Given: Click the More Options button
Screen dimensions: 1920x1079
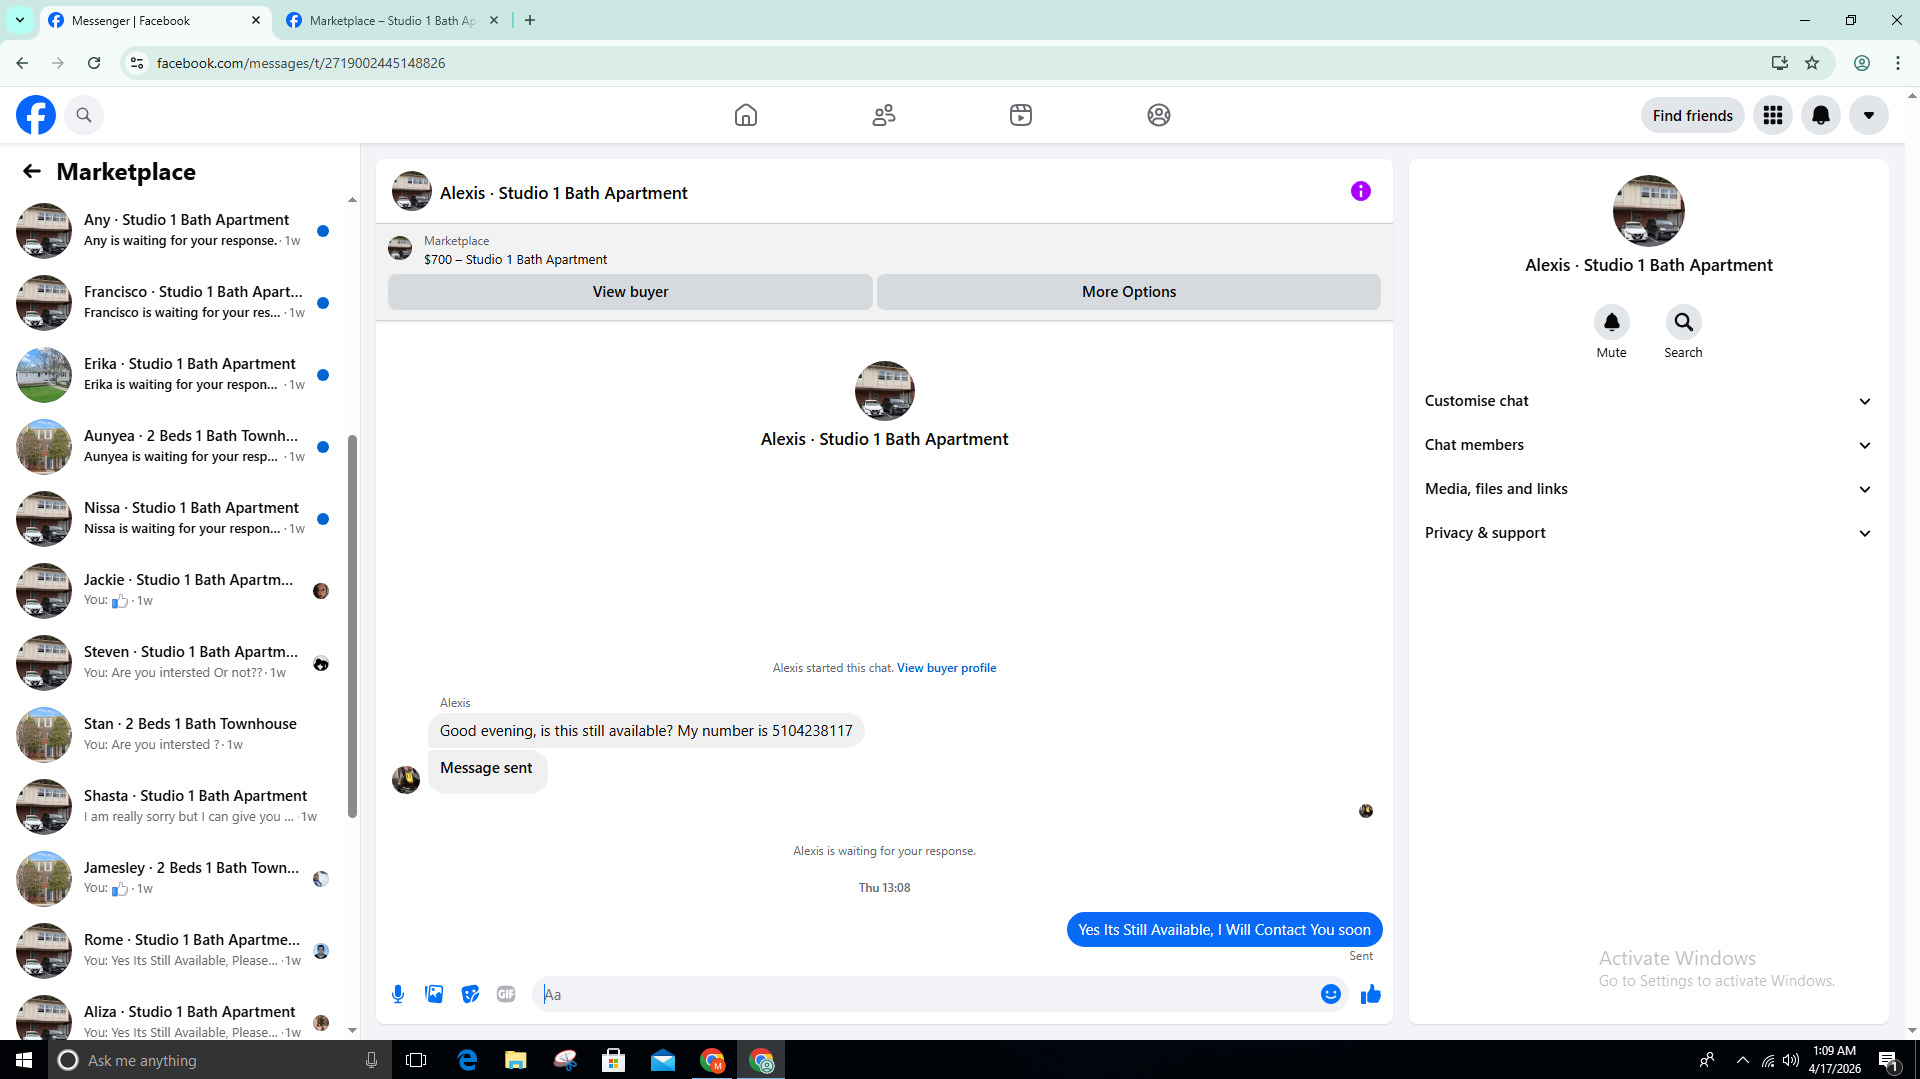Looking at the screenshot, I should [x=1129, y=292].
